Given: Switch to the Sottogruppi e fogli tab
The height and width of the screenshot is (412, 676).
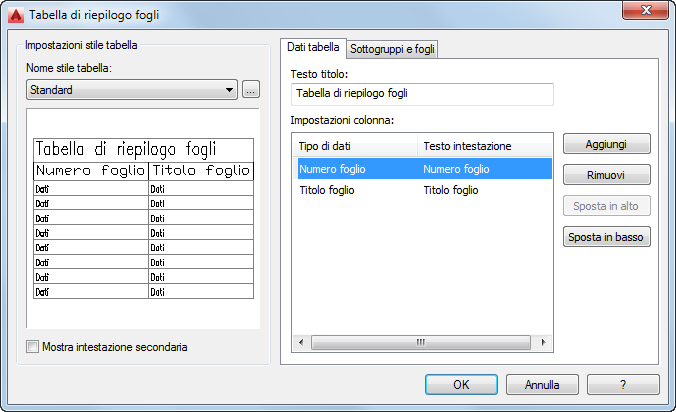Looking at the screenshot, I should click(x=392, y=48).
